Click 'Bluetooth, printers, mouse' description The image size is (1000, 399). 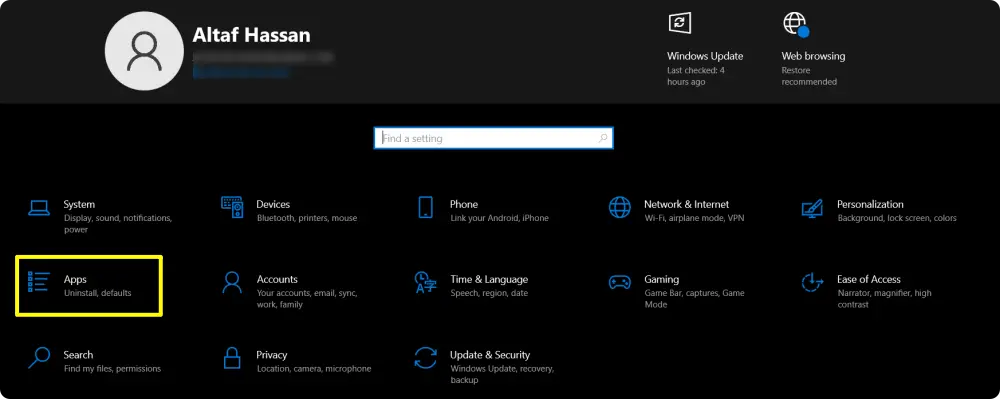[x=307, y=218]
